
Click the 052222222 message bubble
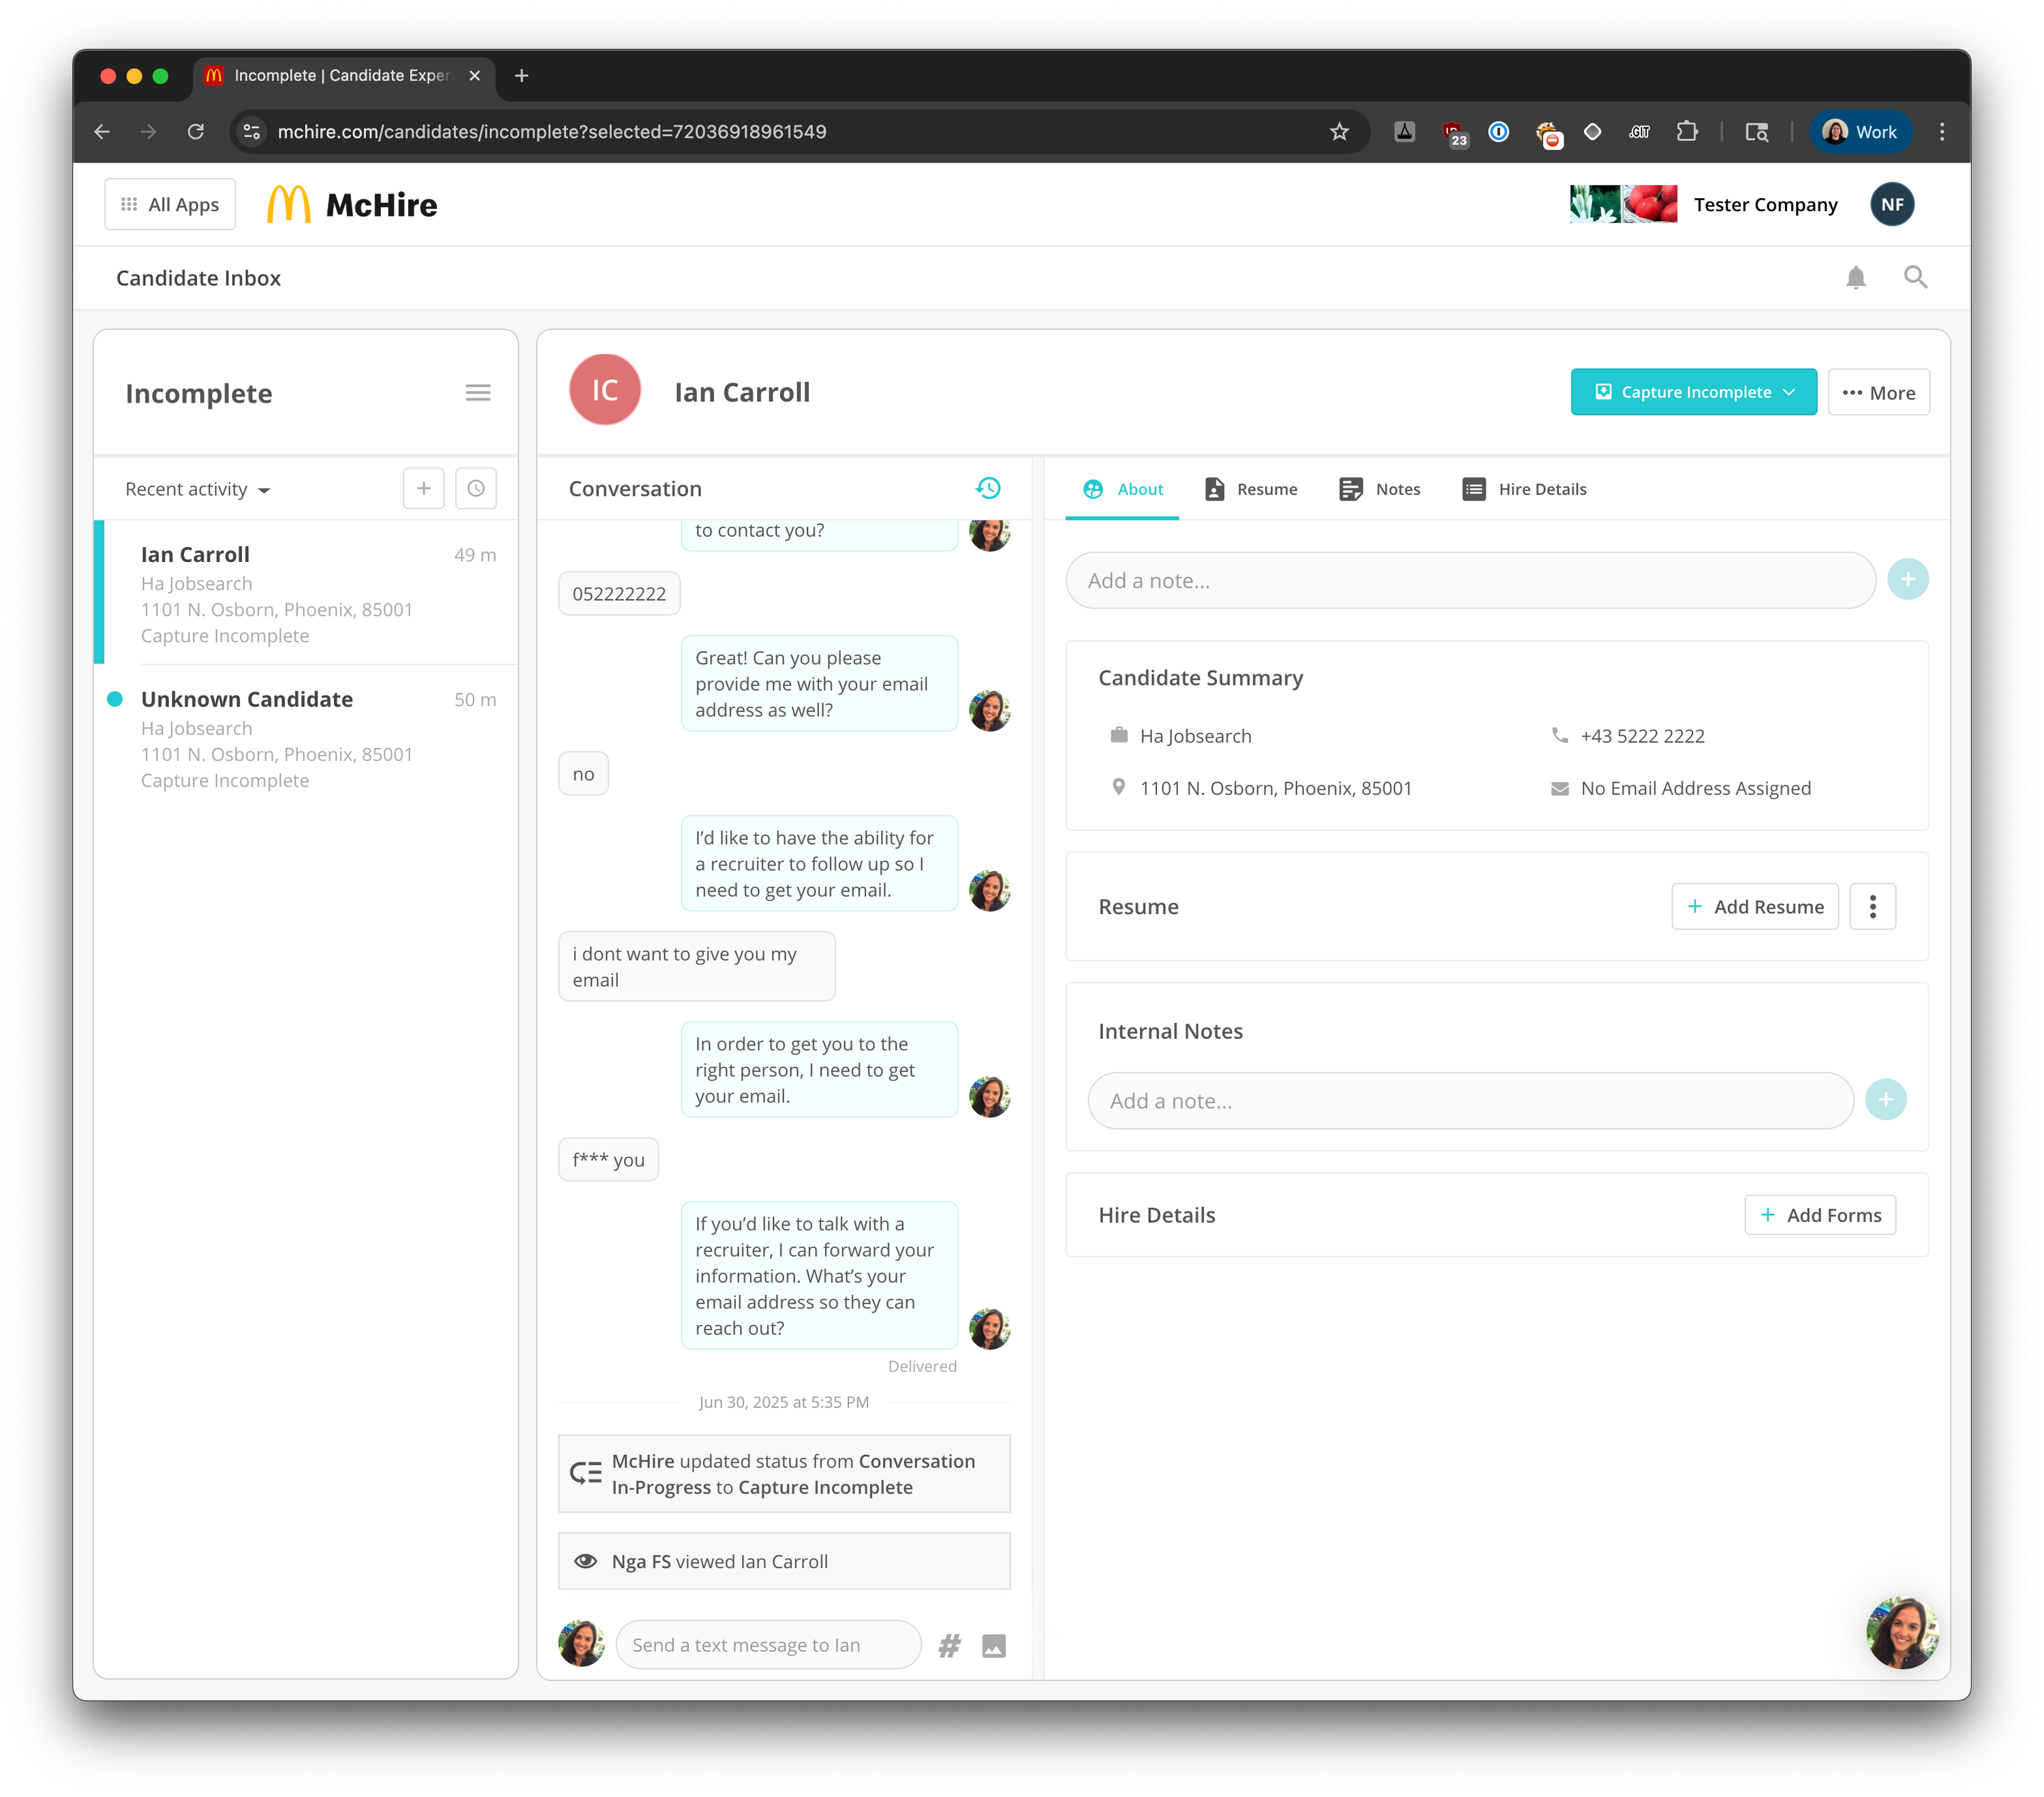pos(619,593)
